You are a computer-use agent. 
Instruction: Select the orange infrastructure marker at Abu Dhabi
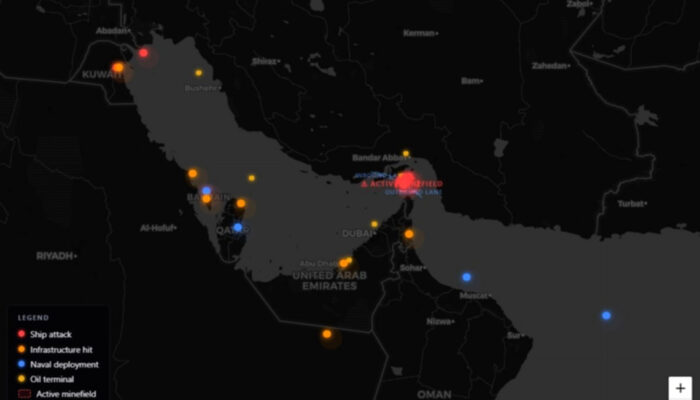click(343, 263)
